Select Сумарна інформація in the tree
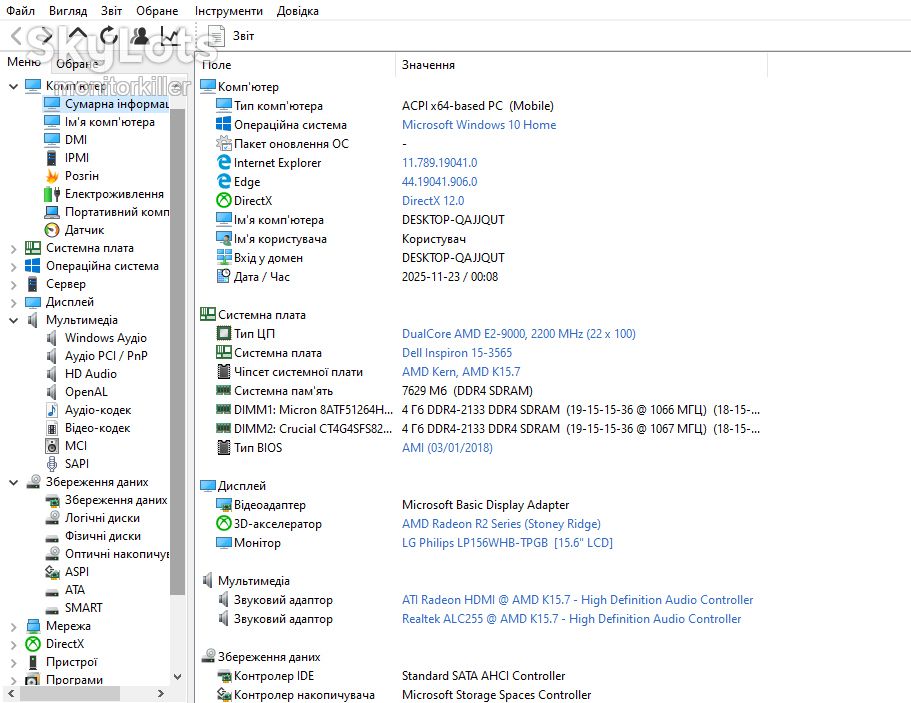 (116, 103)
